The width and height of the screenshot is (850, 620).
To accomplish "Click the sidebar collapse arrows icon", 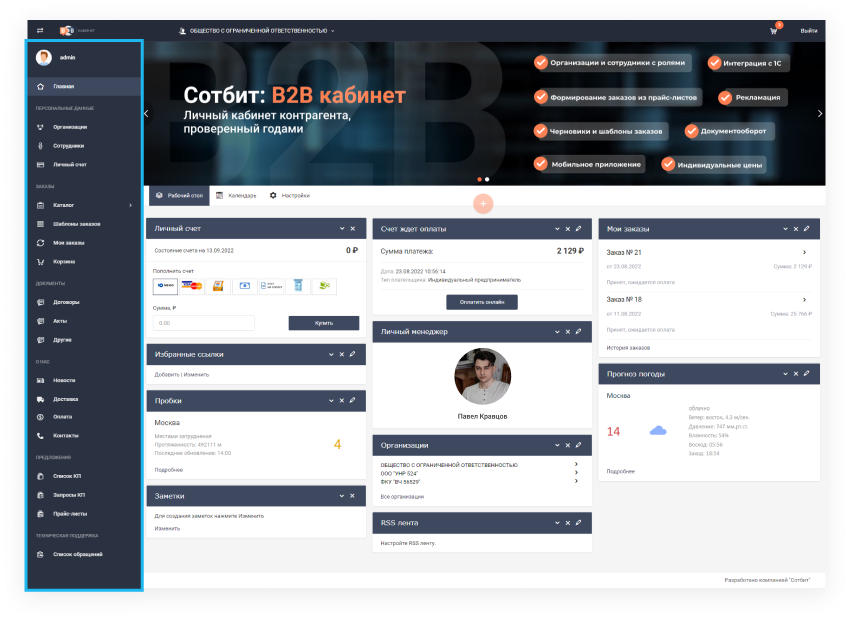I will pos(41,31).
